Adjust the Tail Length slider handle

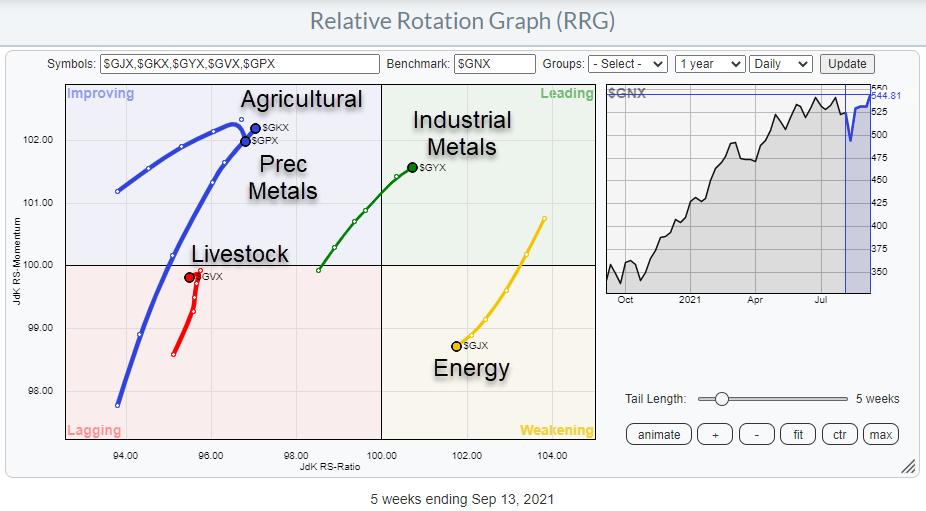click(x=721, y=399)
